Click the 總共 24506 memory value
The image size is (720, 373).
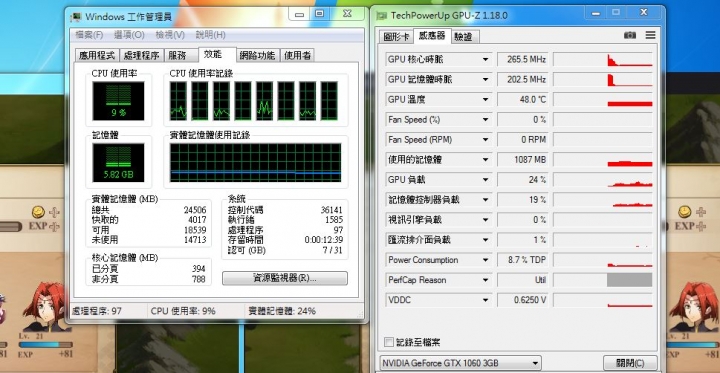coord(195,210)
